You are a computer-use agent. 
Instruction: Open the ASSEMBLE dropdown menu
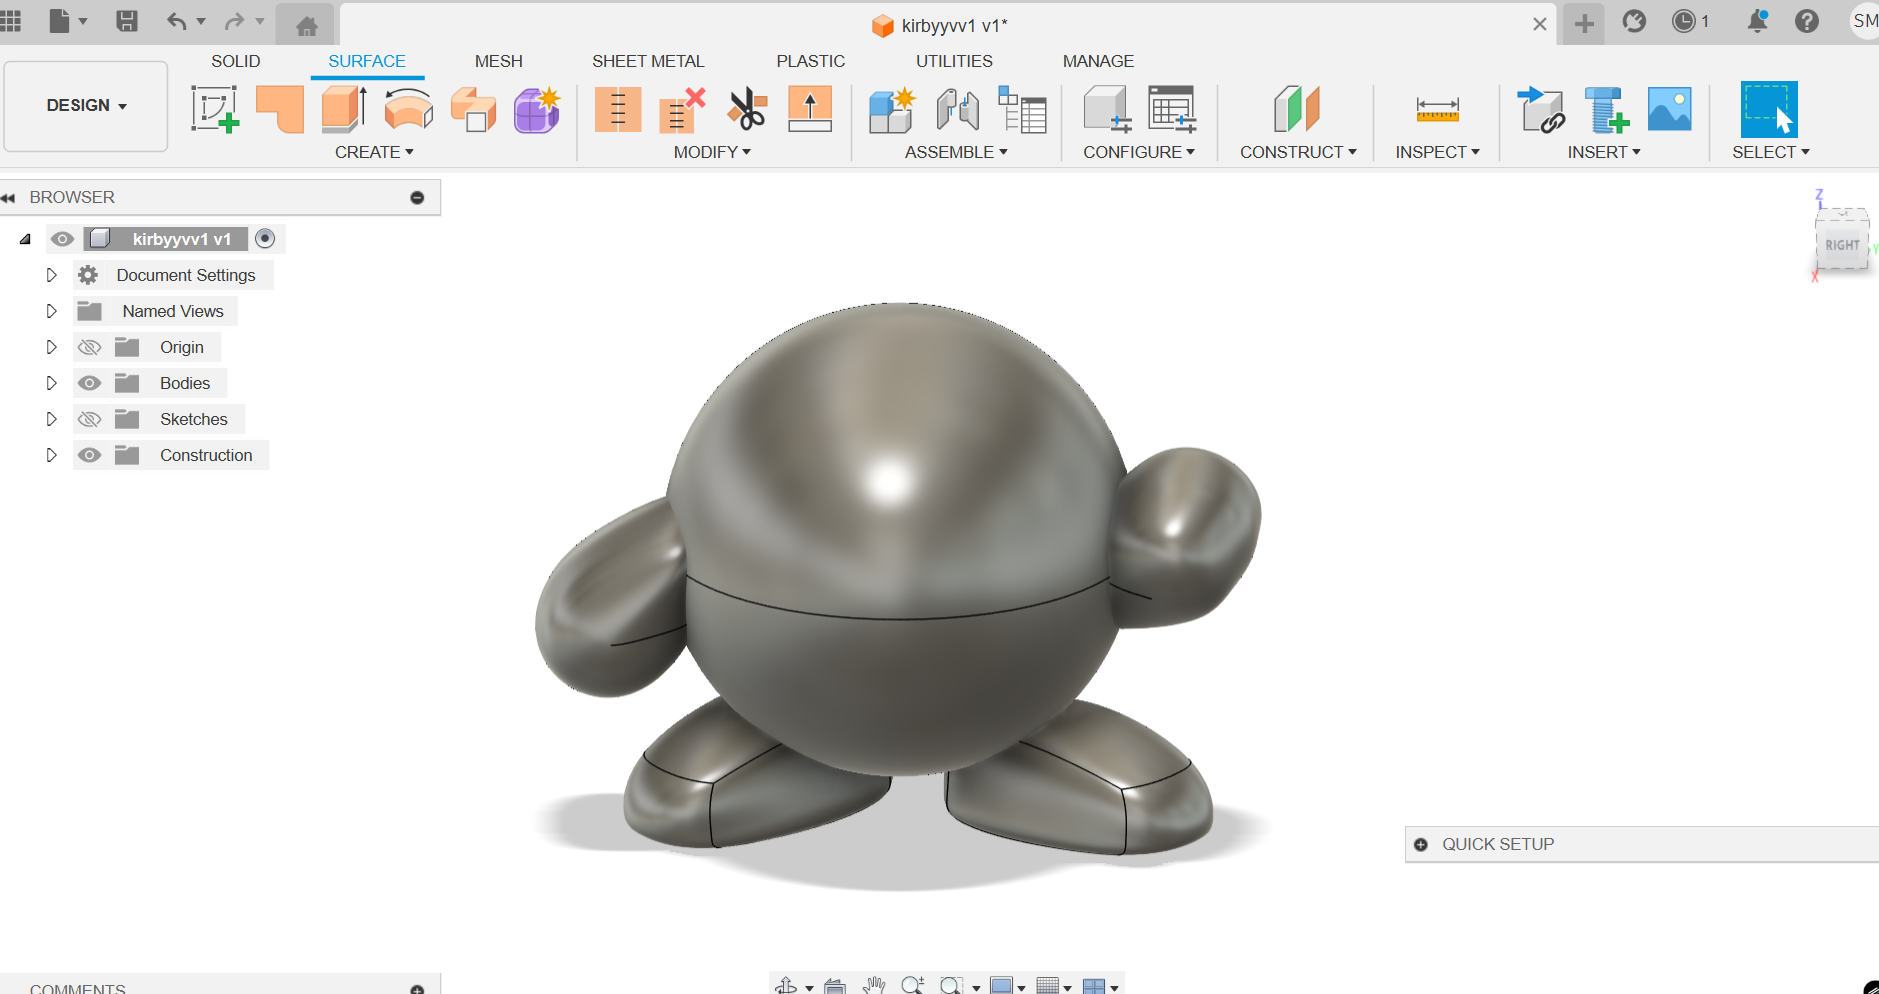coord(956,152)
